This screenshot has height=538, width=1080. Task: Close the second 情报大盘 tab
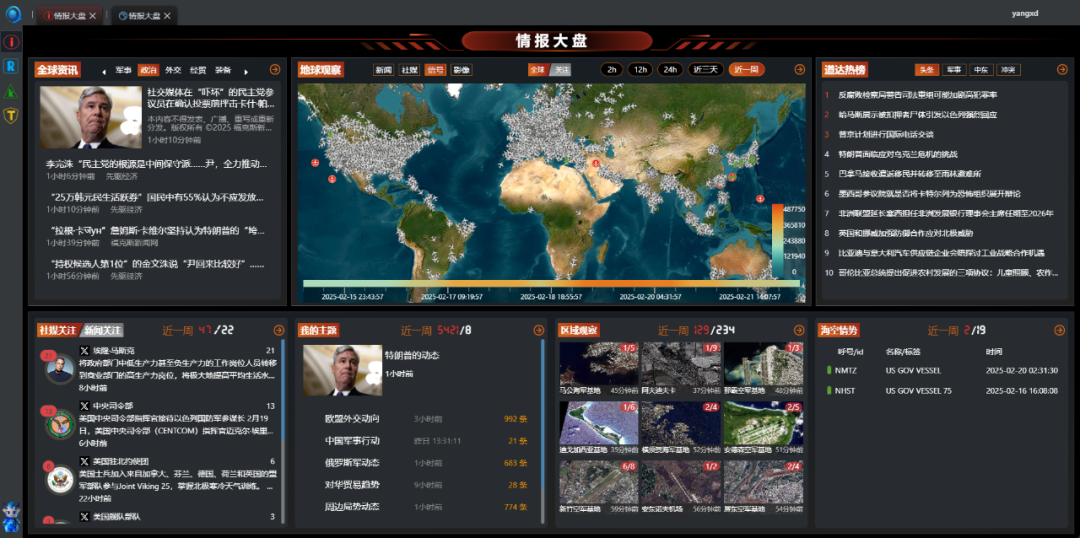click(167, 15)
